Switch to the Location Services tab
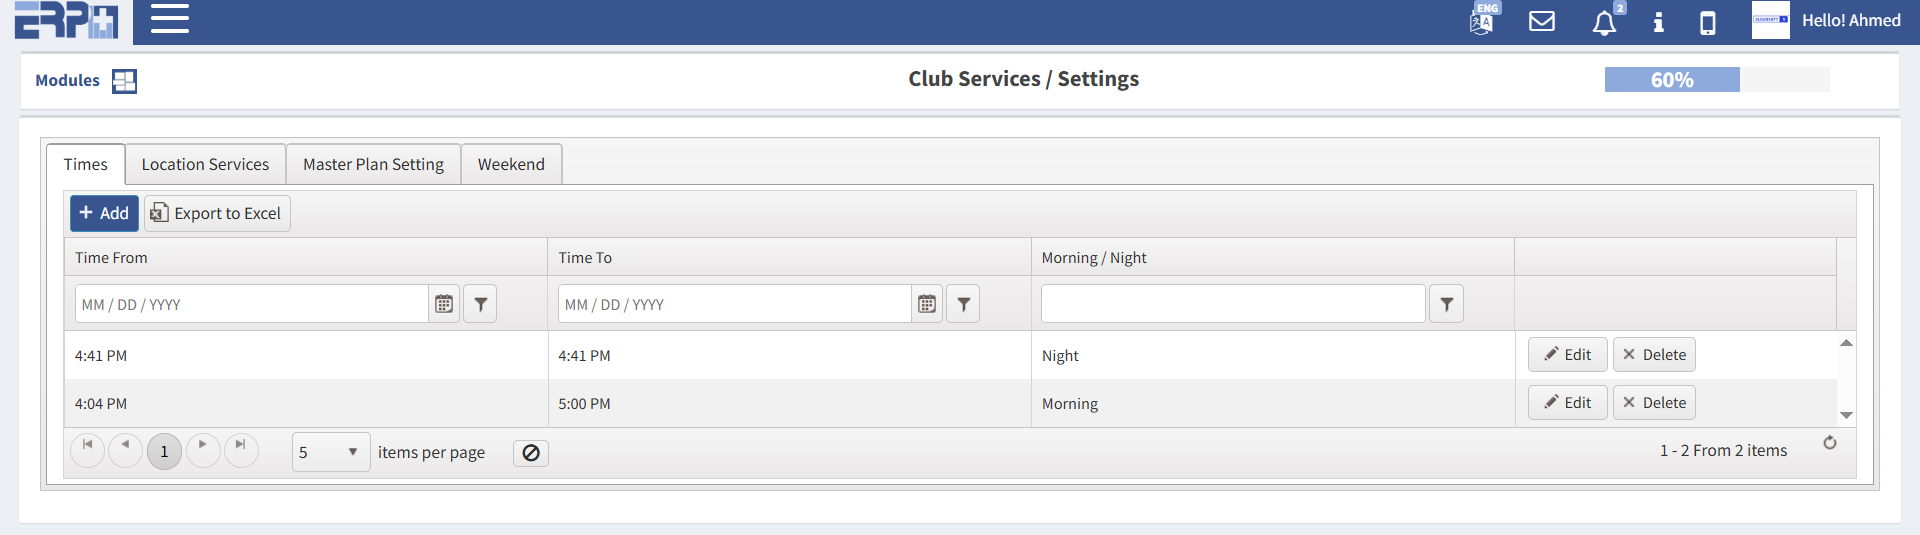 point(205,164)
